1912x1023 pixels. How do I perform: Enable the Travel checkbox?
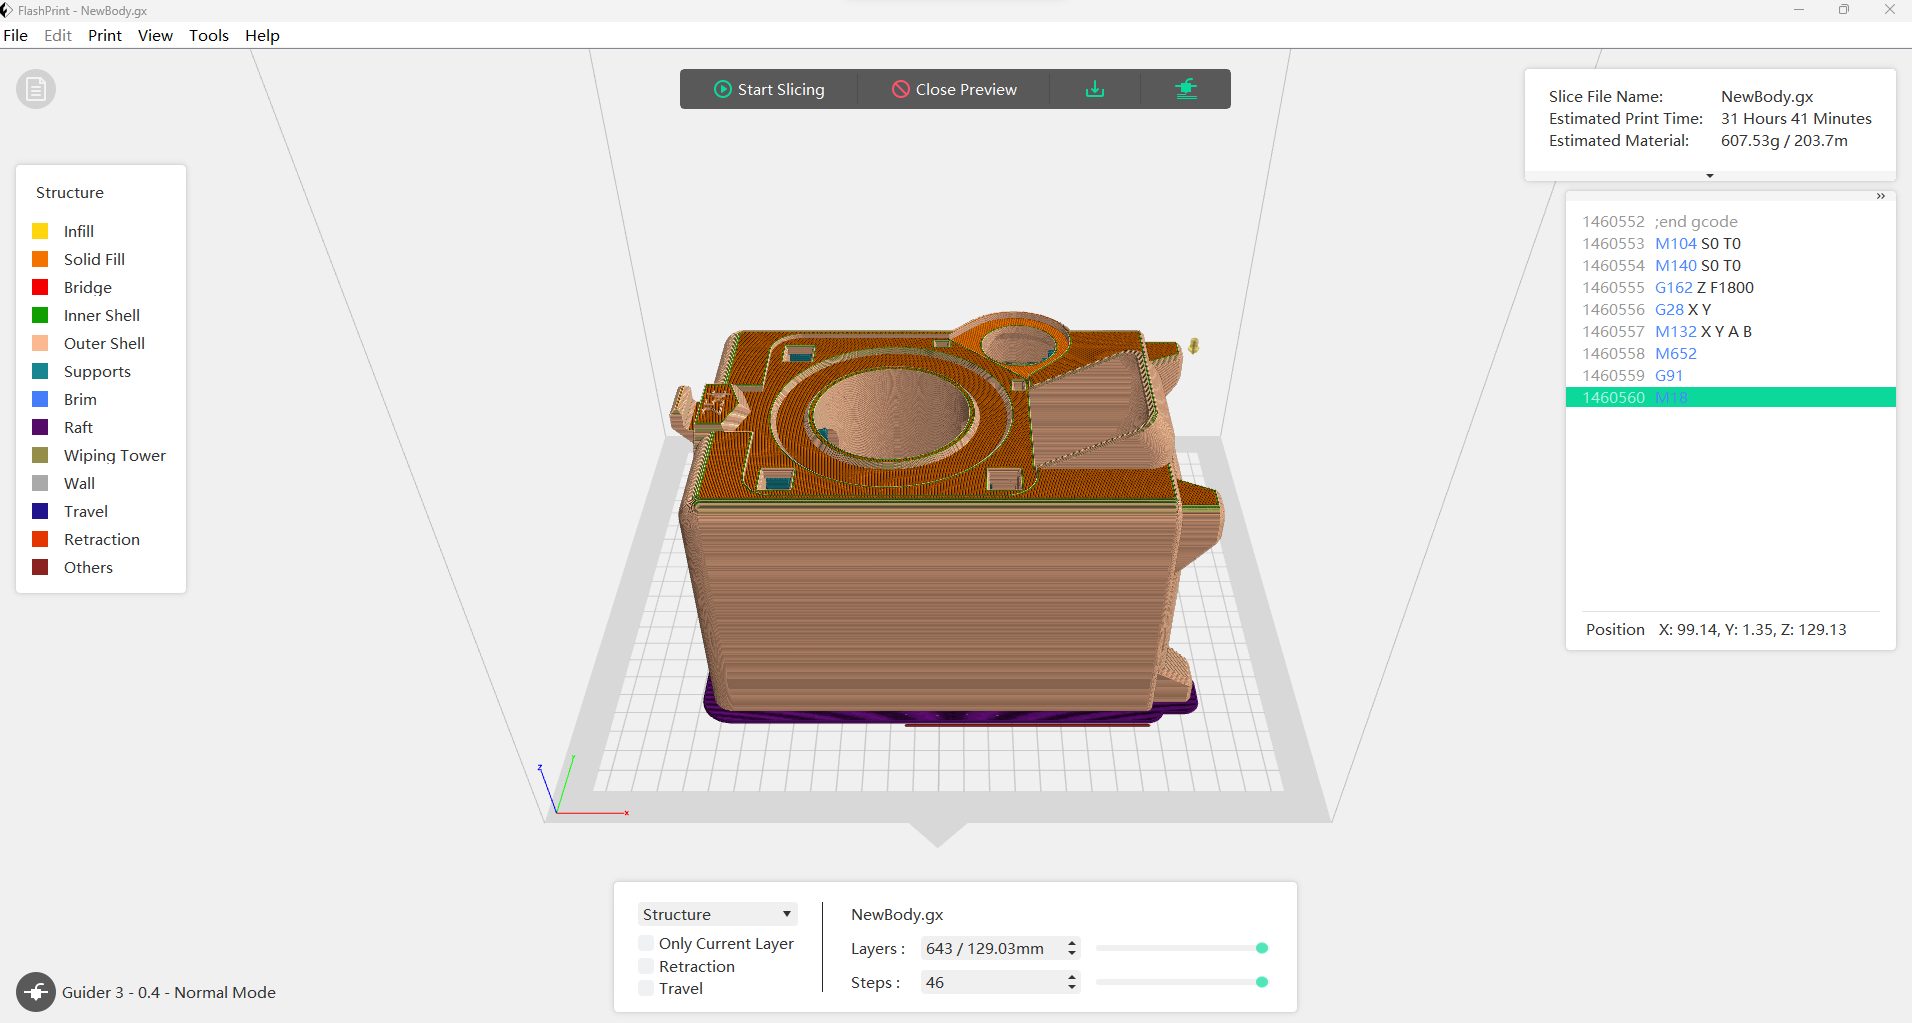[645, 988]
